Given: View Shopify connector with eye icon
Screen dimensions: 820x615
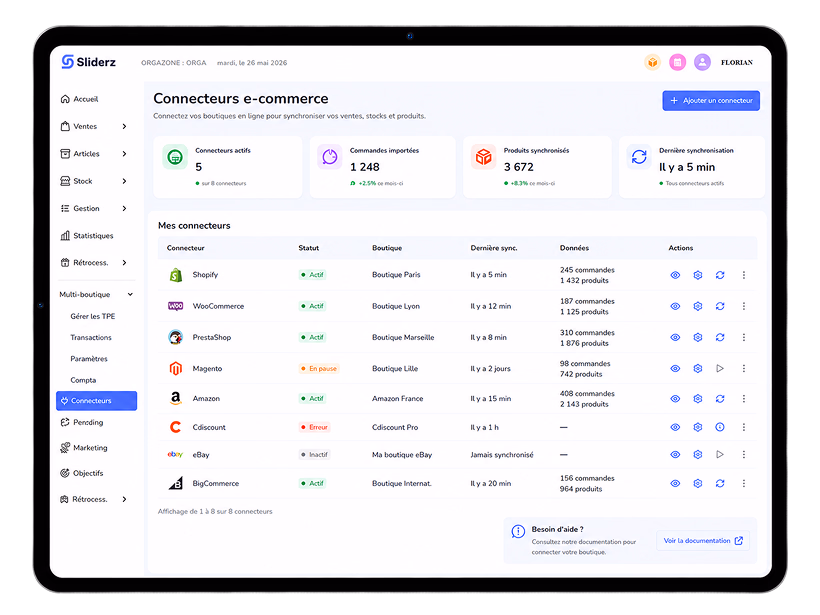Looking at the screenshot, I should click(x=675, y=275).
